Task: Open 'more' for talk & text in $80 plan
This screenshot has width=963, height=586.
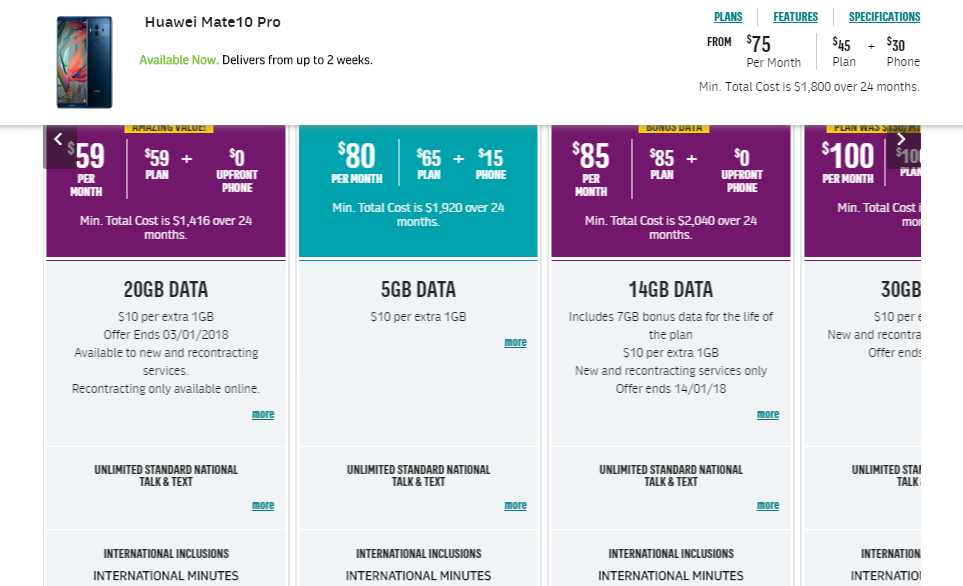Action: [515, 505]
